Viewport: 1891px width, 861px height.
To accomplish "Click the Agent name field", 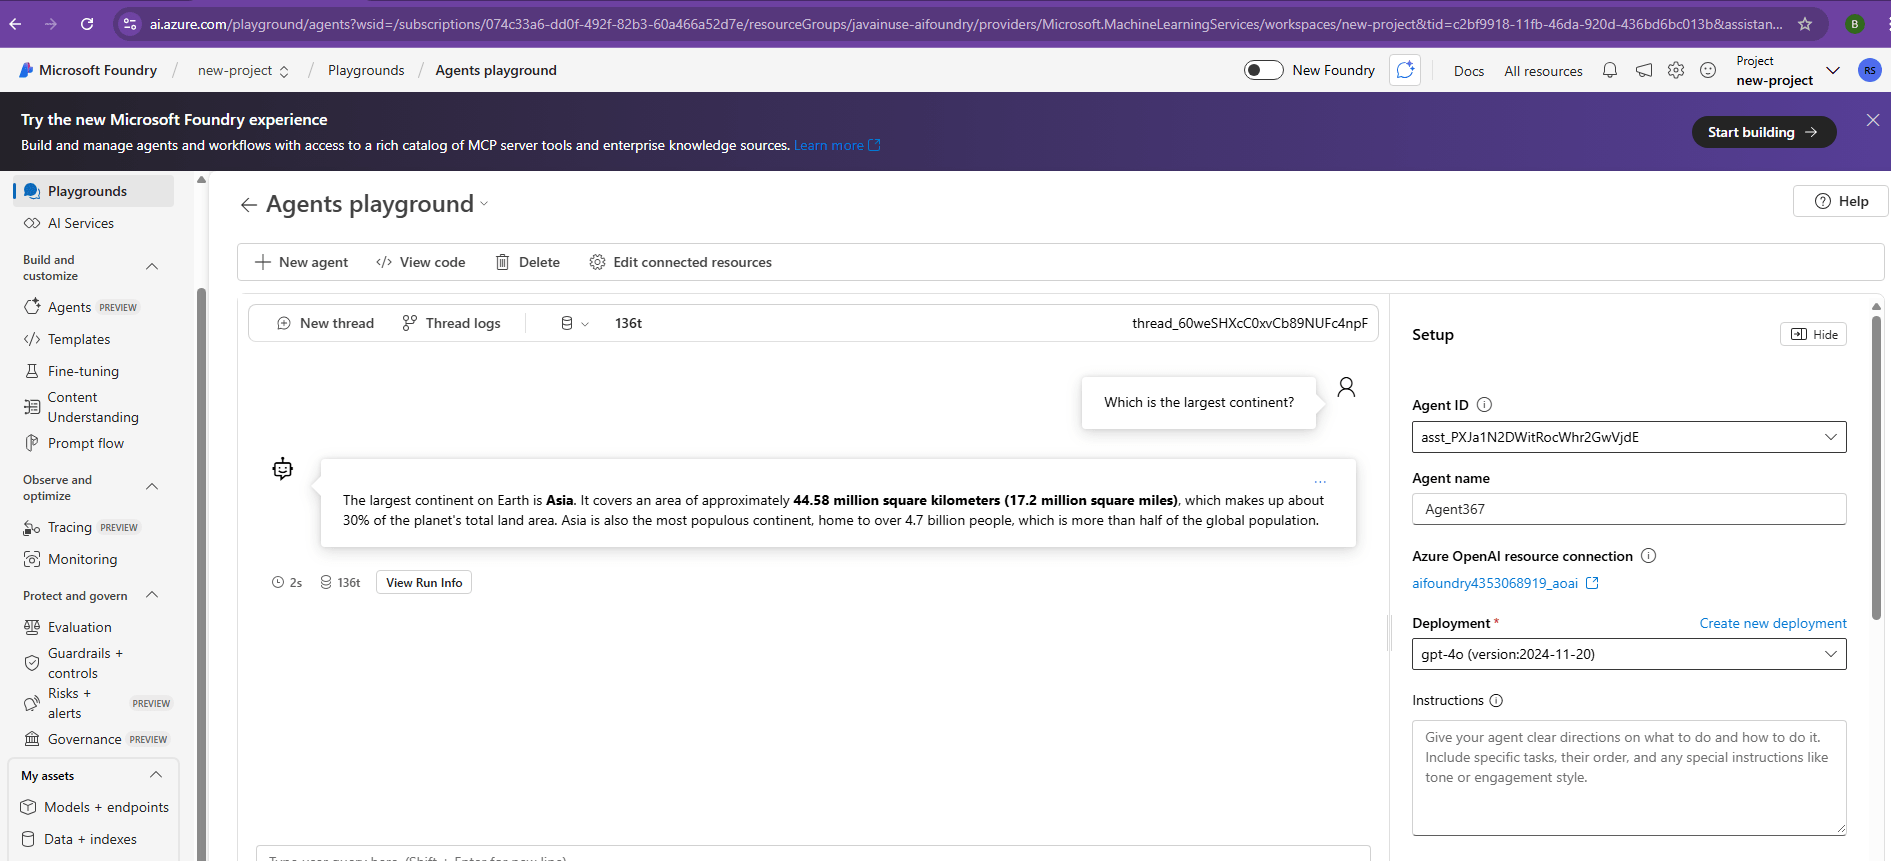I will click(1629, 509).
